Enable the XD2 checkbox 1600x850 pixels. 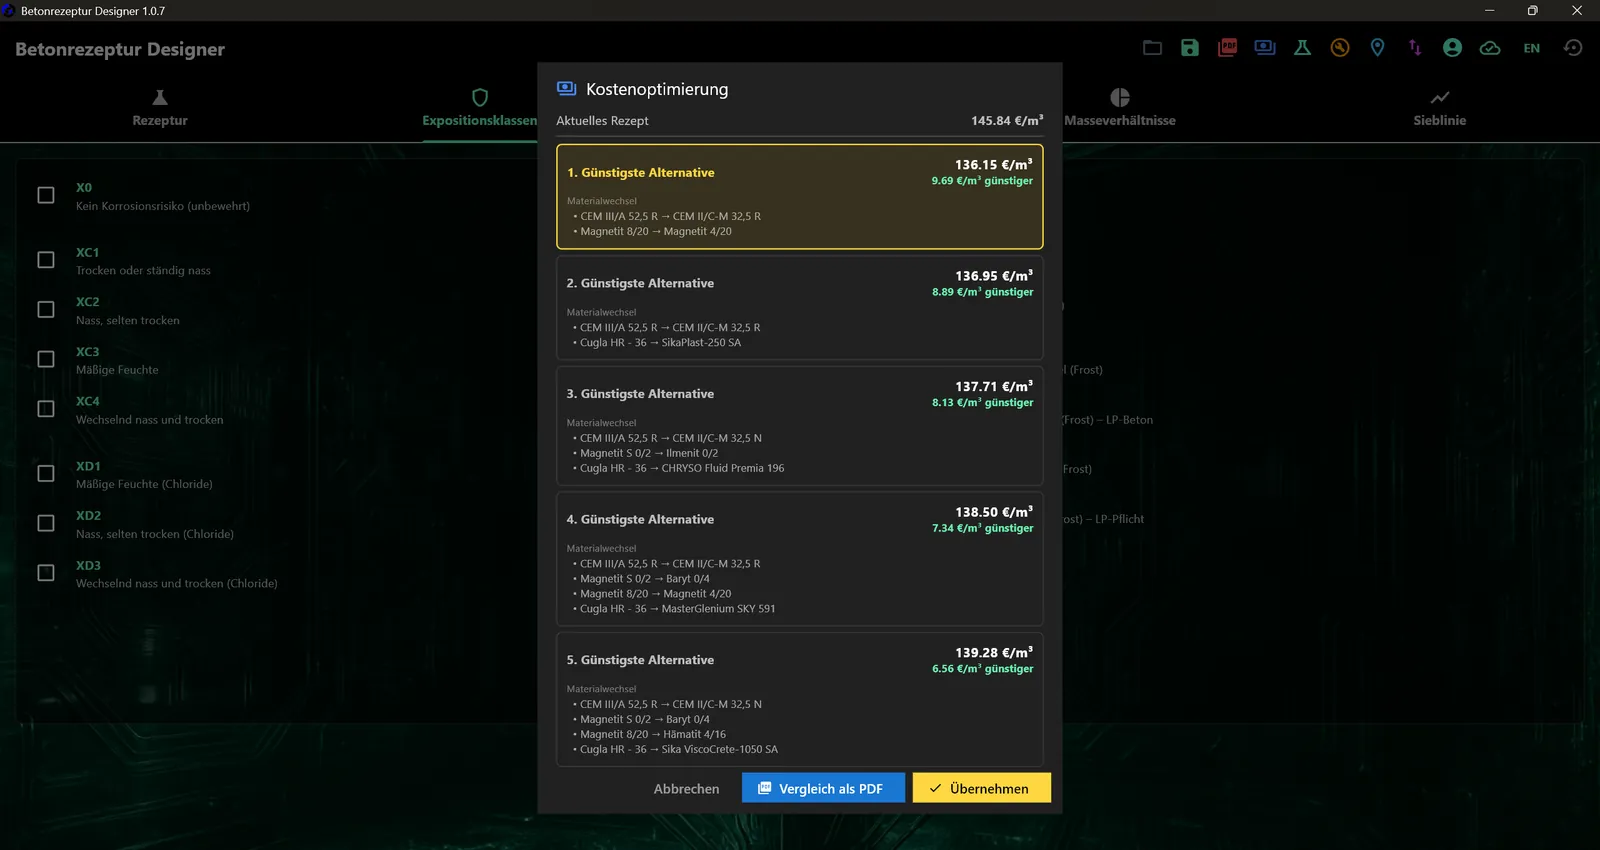46,523
